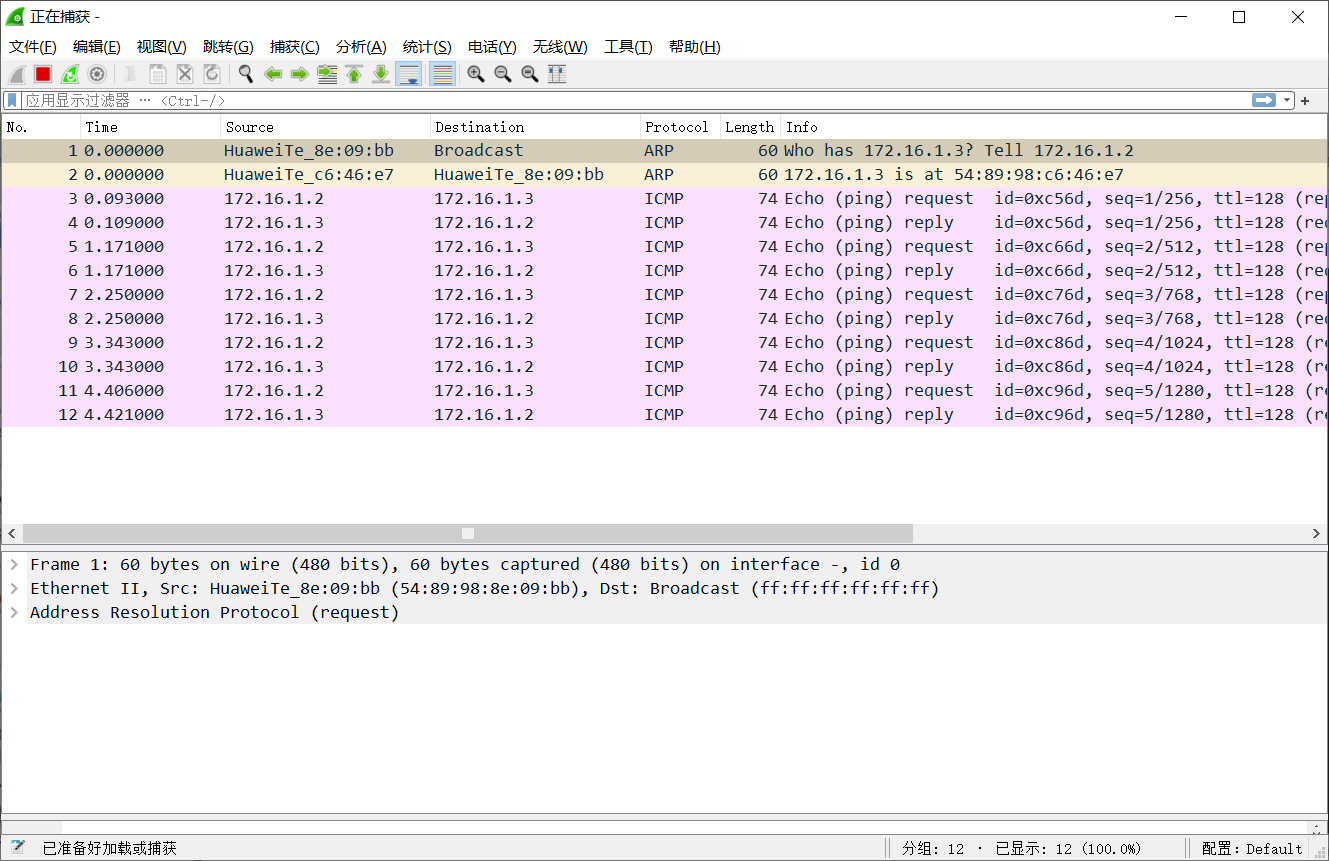
Task: Zoom in on packet text
Action: coord(476,74)
